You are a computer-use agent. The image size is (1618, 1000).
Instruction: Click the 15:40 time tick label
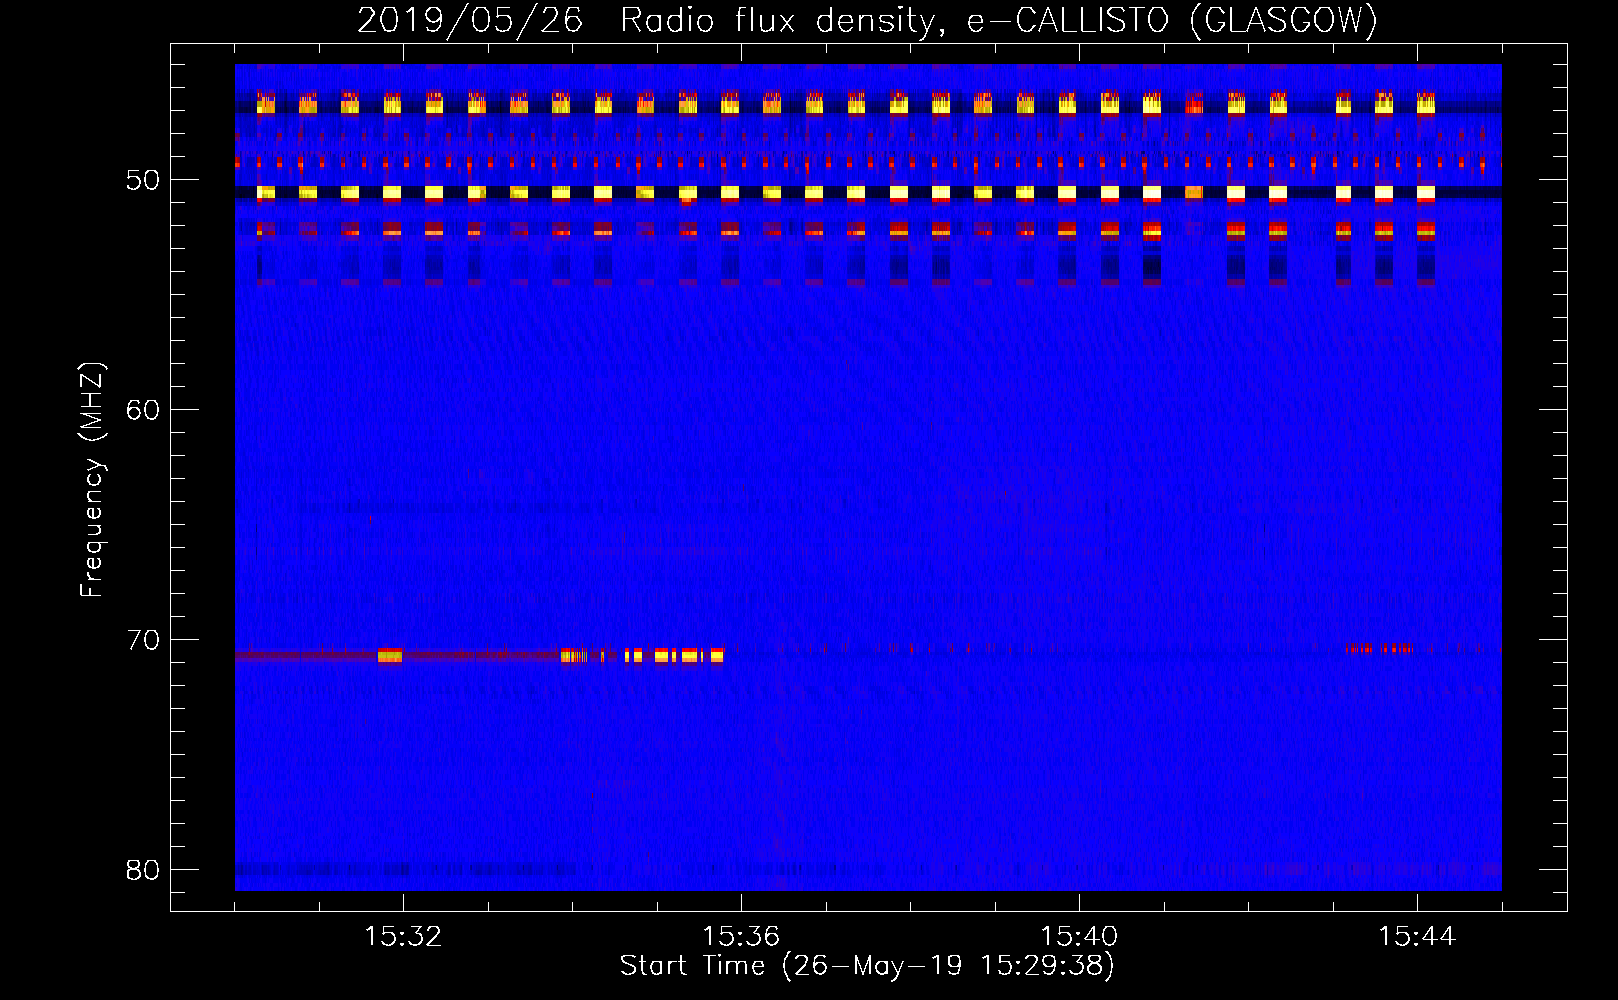pos(1079,937)
